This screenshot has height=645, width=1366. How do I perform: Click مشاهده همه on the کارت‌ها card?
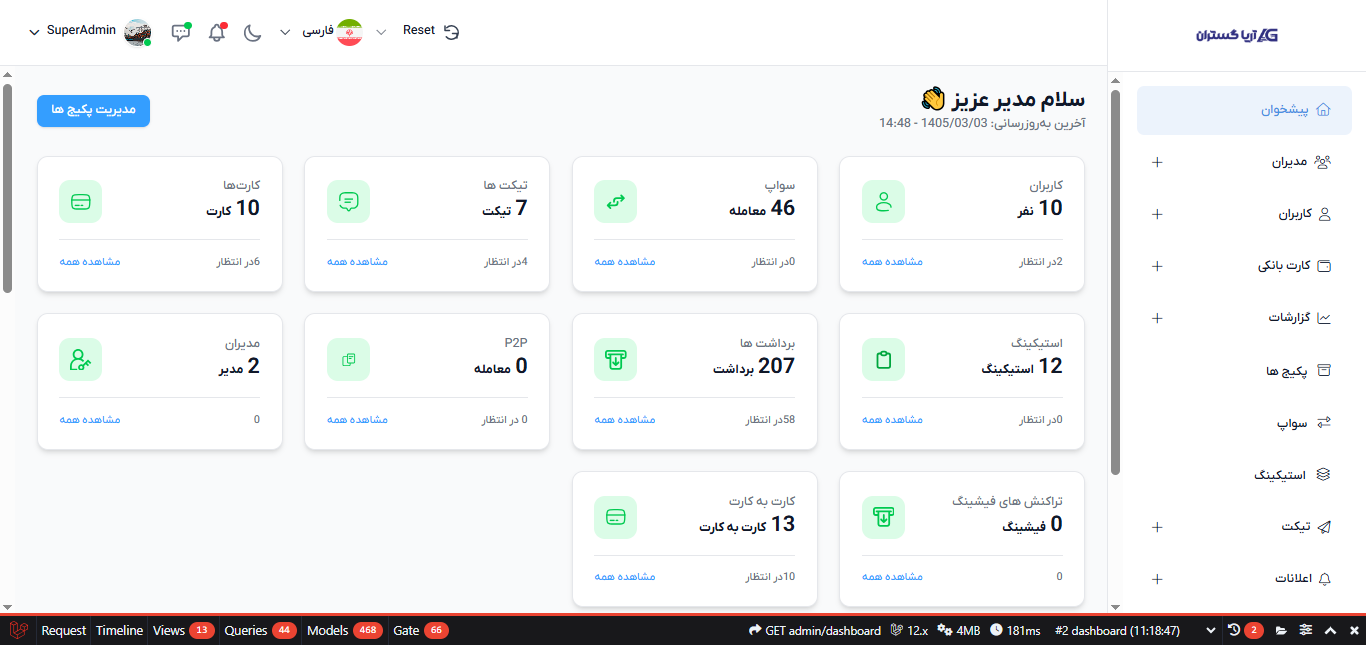(90, 262)
